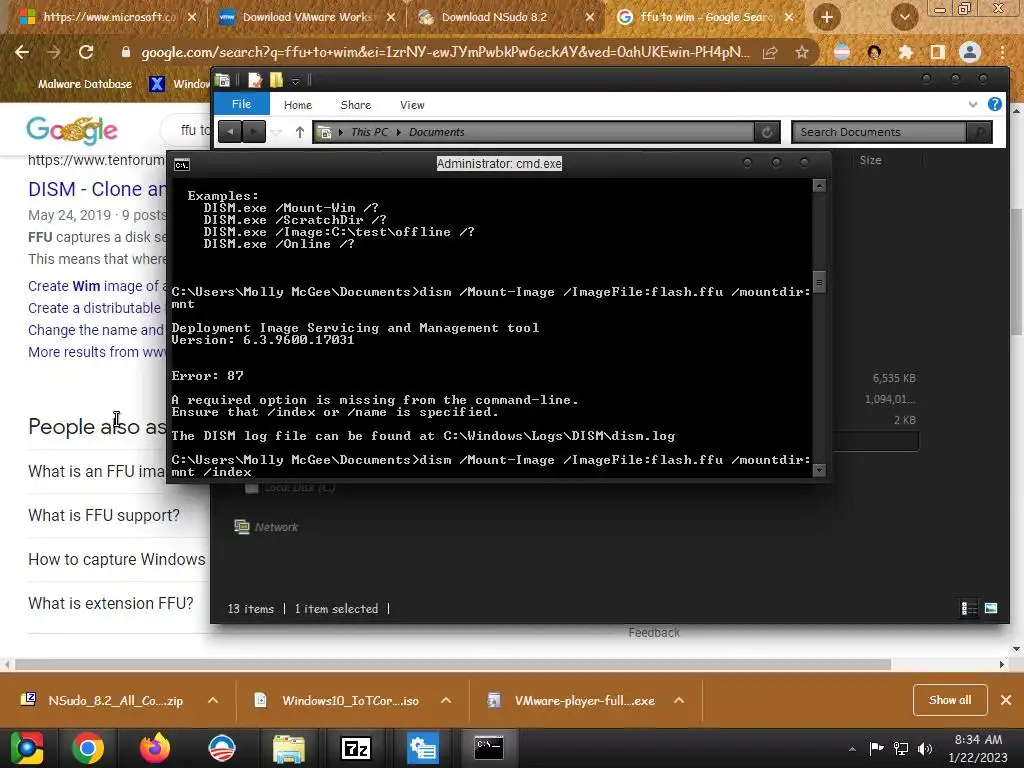The height and width of the screenshot is (768, 1024).
Task: Click Explorer back navigation arrow
Action: pyautogui.click(x=230, y=132)
